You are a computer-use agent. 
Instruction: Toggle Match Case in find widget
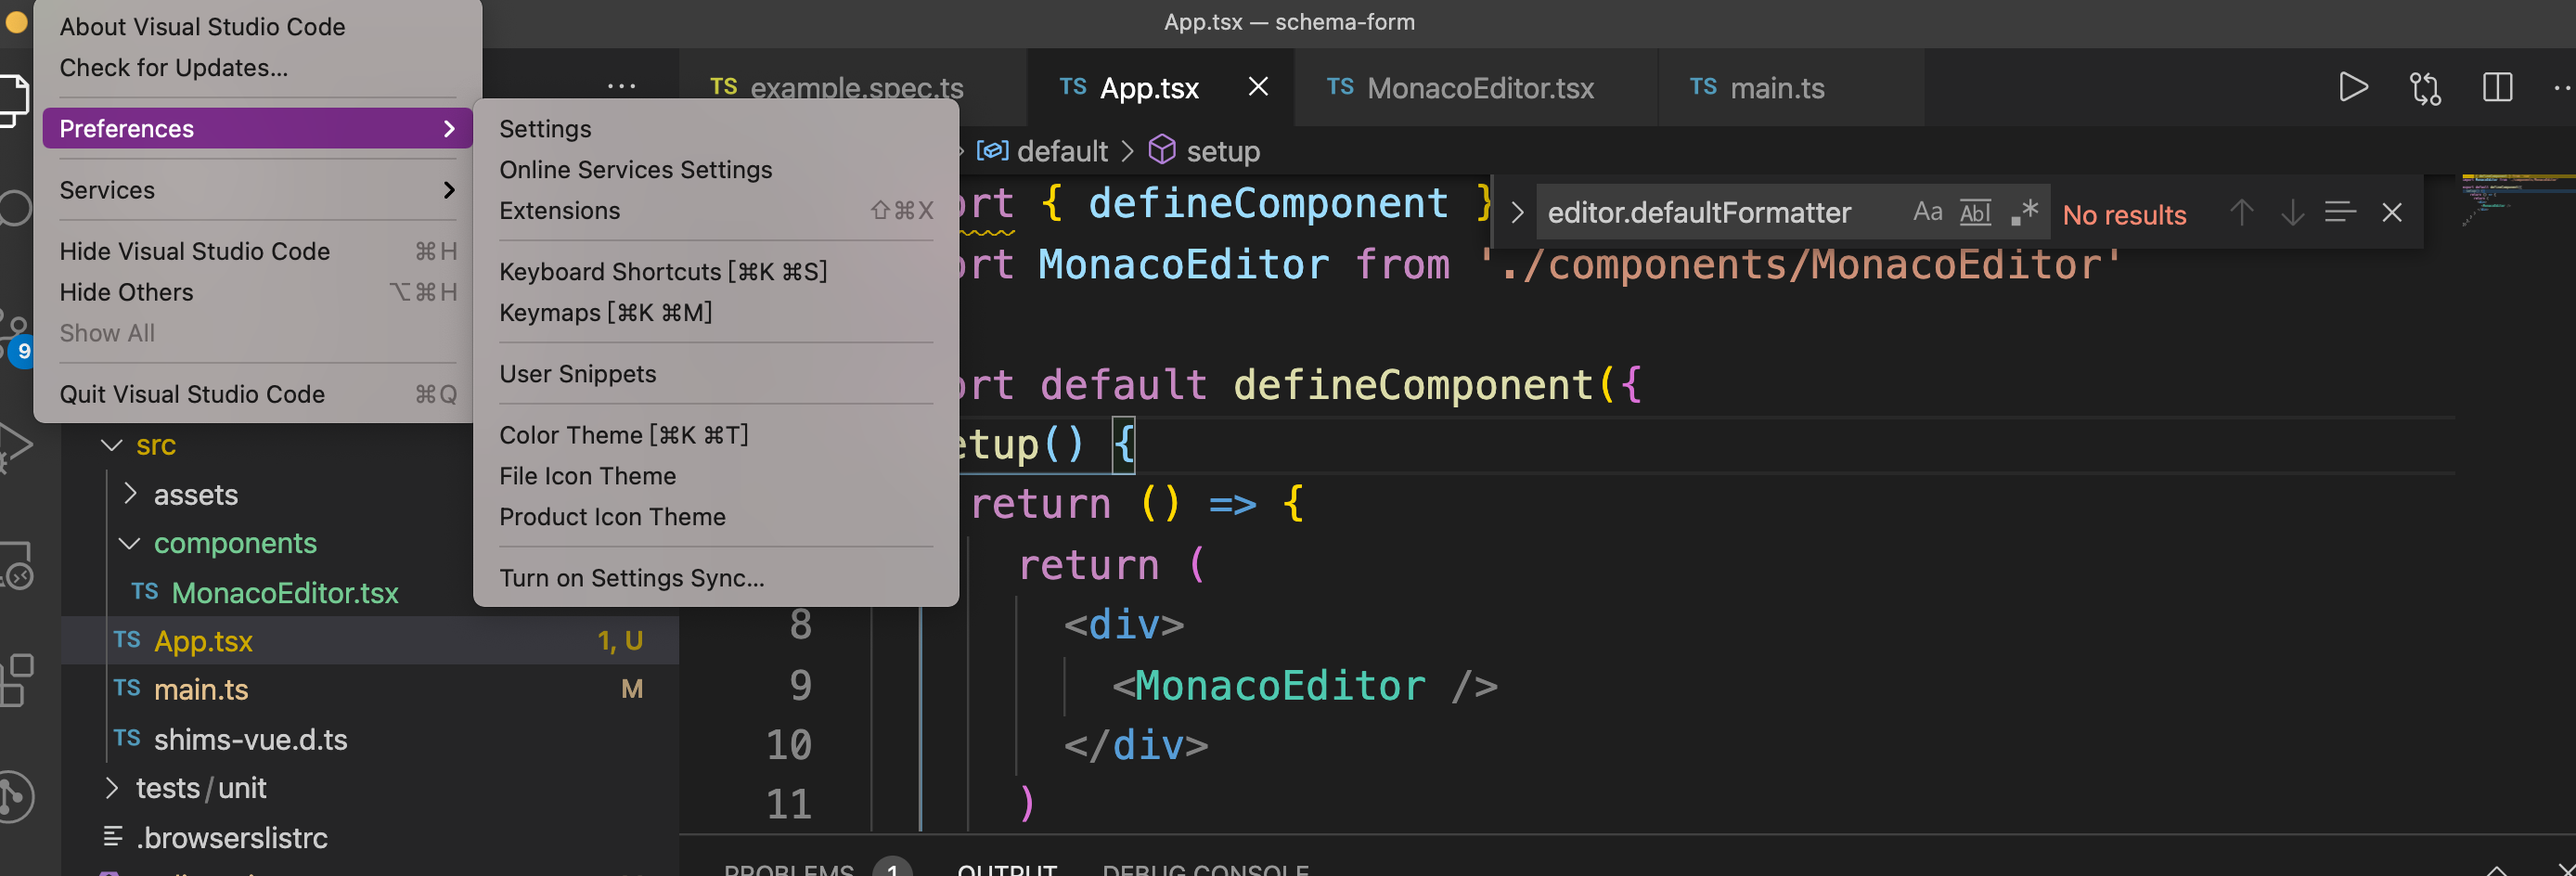pos(1927,212)
